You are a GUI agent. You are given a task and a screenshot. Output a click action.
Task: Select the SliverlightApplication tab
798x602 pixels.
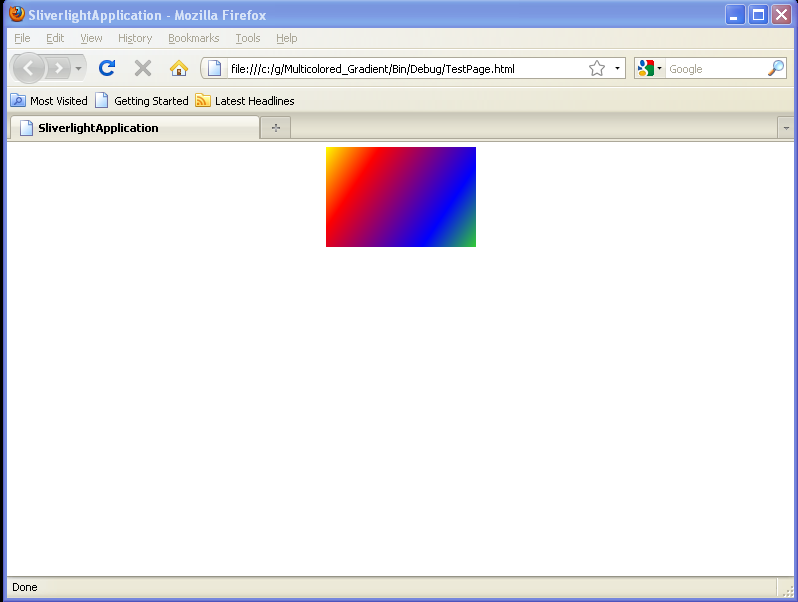coord(135,128)
